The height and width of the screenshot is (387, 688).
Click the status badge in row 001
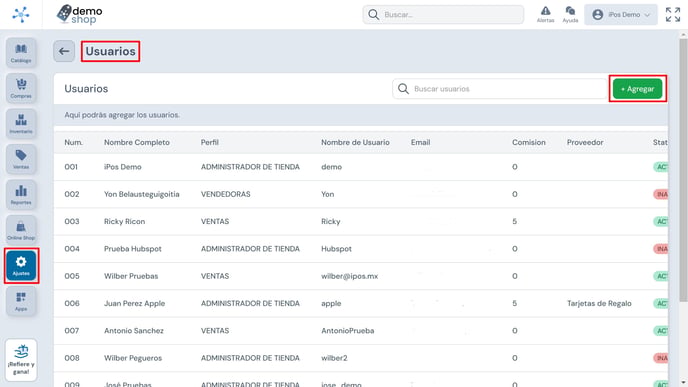click(661, 167)
